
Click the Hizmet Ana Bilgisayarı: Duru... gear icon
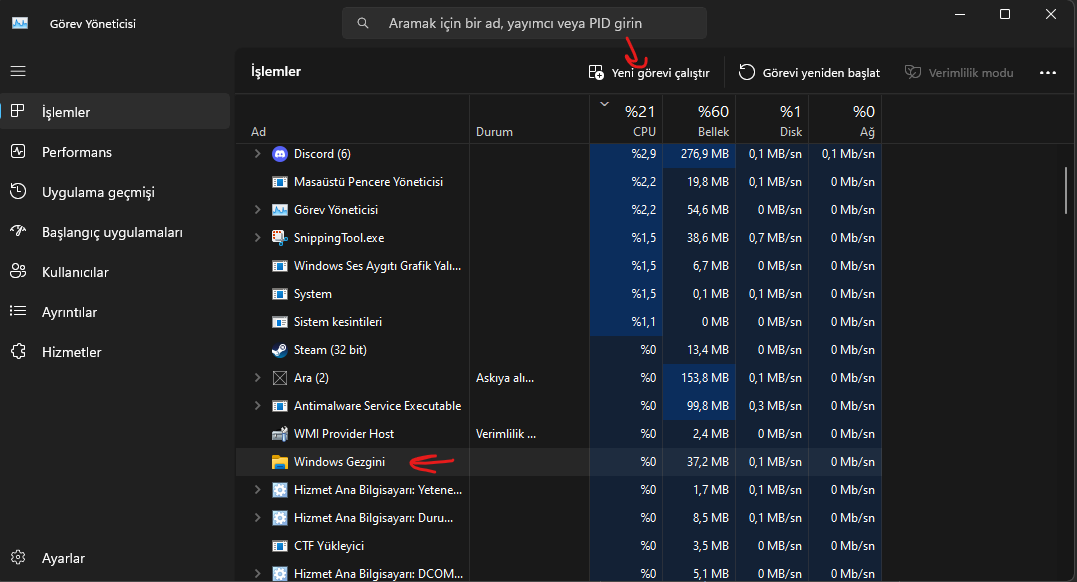click(x=280, y=518)
